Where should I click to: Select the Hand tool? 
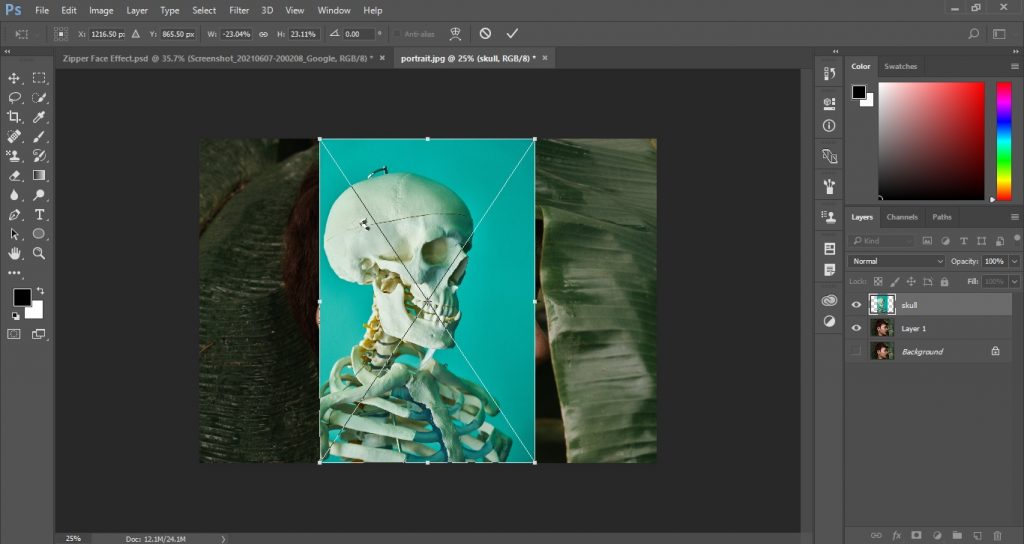pos(14,253)
